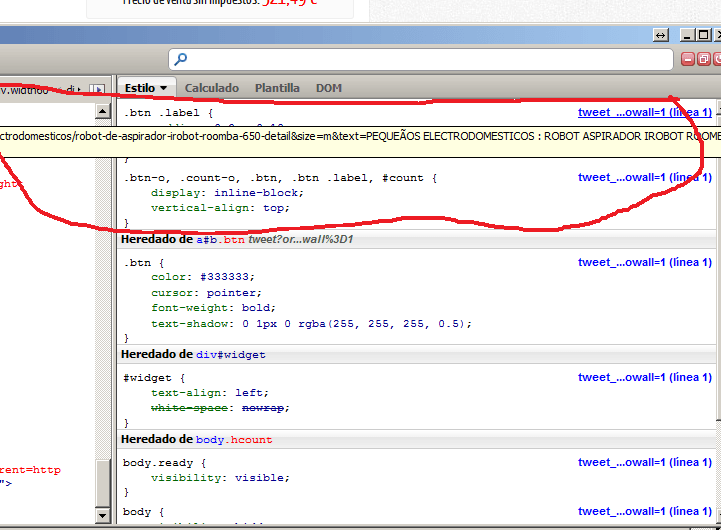Click the struck-through "nowrap" value
This screenshot has width=721, height=530.
click(263, 408)
